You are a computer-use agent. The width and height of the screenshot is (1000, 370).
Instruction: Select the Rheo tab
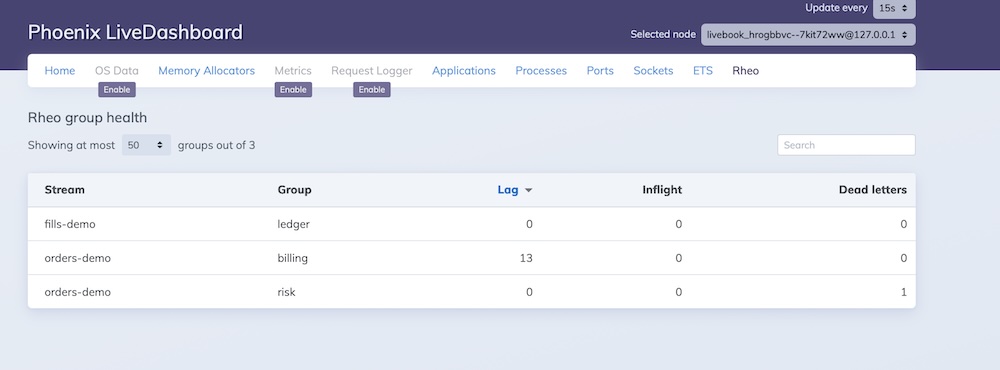pos(746,71)
